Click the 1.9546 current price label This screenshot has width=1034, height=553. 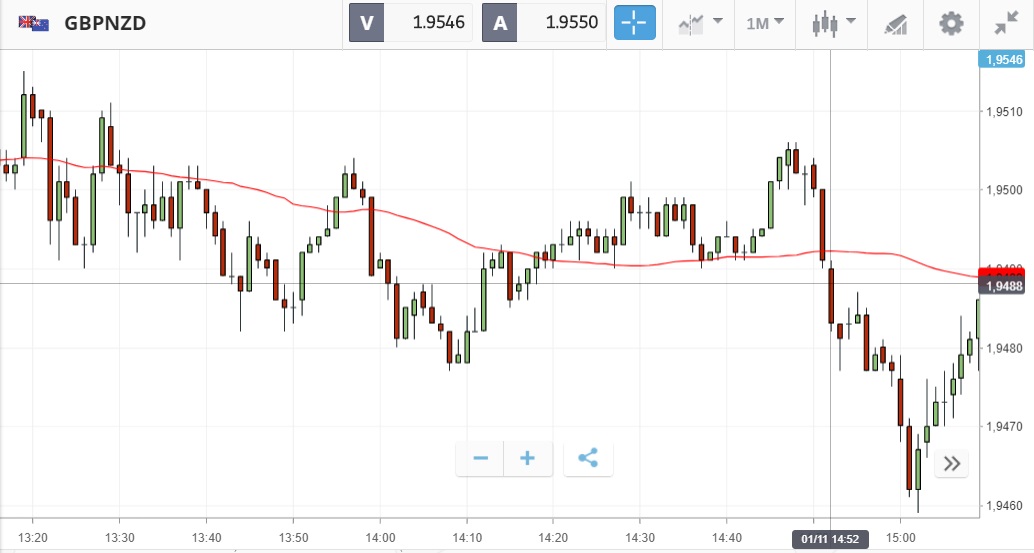(1004, 60)
